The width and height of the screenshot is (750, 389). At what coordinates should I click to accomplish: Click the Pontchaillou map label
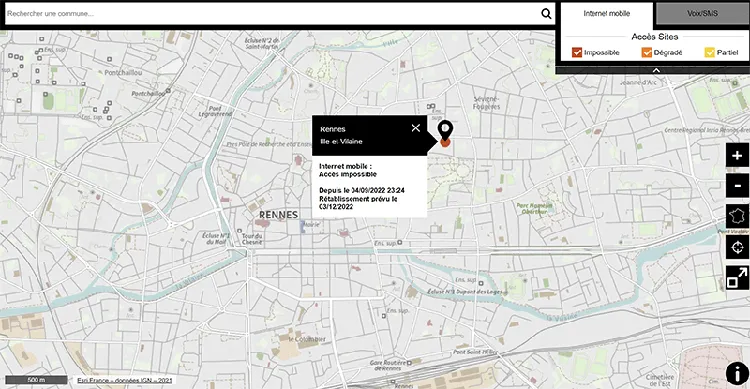[123, 73]
